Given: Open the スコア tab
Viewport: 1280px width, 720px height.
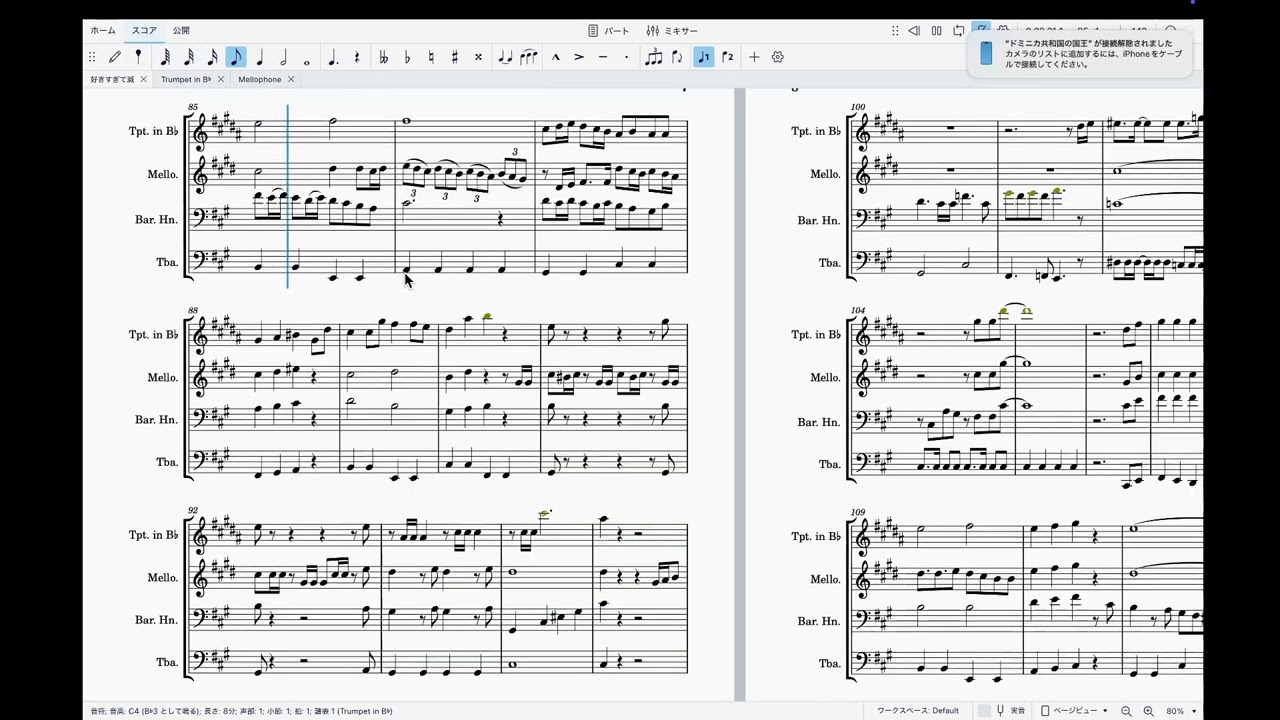Looking at the screenshot, I should [x=144, y=31].
